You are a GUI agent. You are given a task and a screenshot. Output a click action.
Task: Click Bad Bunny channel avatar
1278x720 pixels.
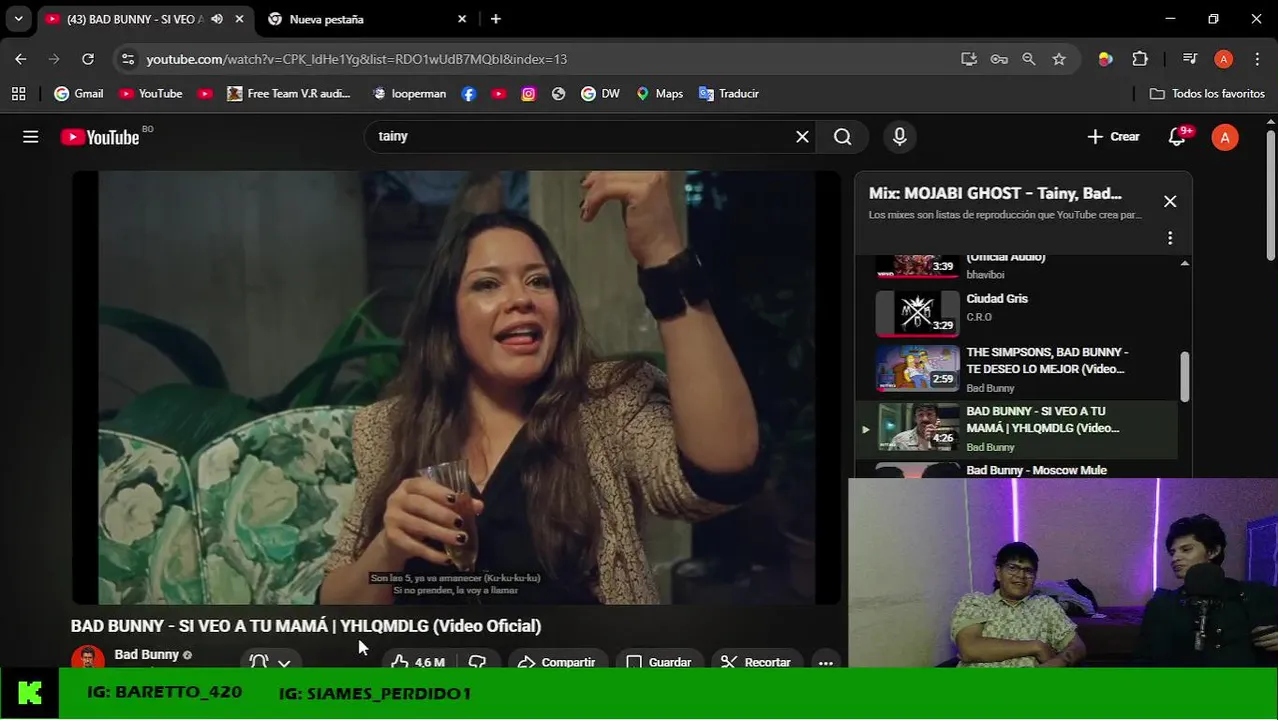coord(88,658)
